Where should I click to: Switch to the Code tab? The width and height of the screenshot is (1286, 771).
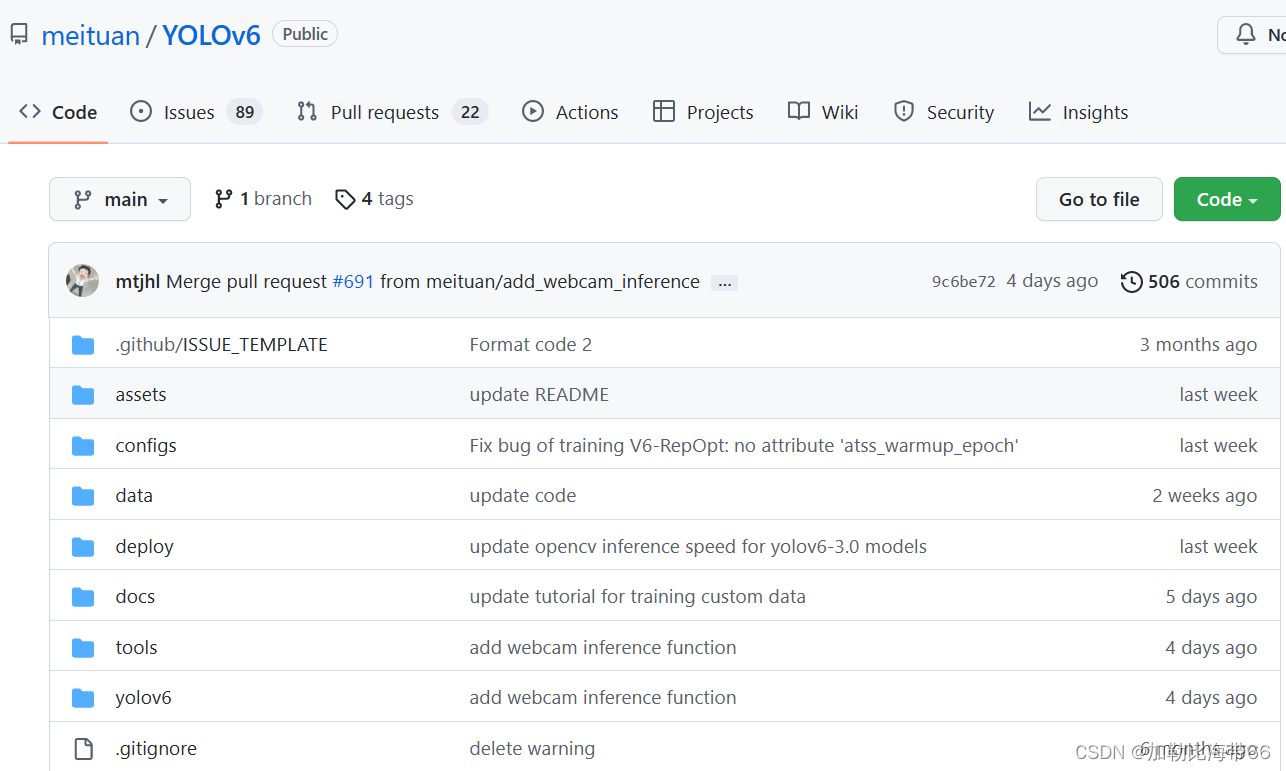(x=58, y=112)
